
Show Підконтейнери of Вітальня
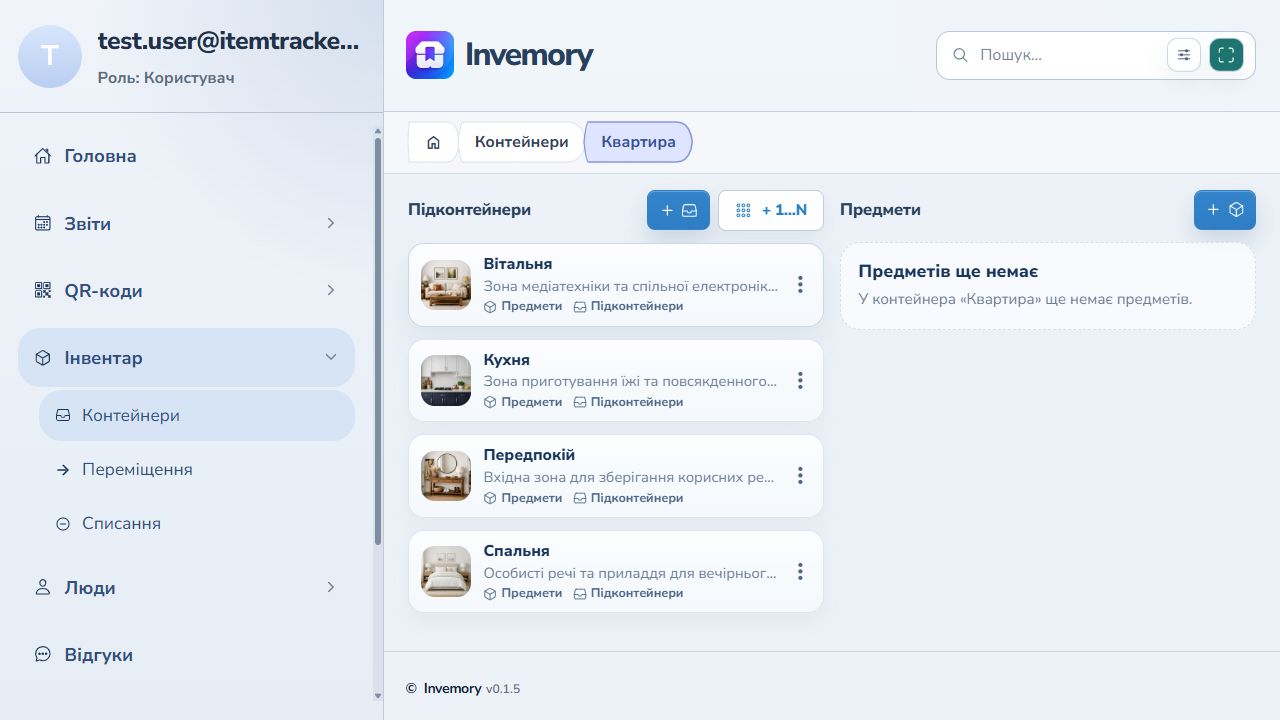pyautogui.click(x=628, y=306)
